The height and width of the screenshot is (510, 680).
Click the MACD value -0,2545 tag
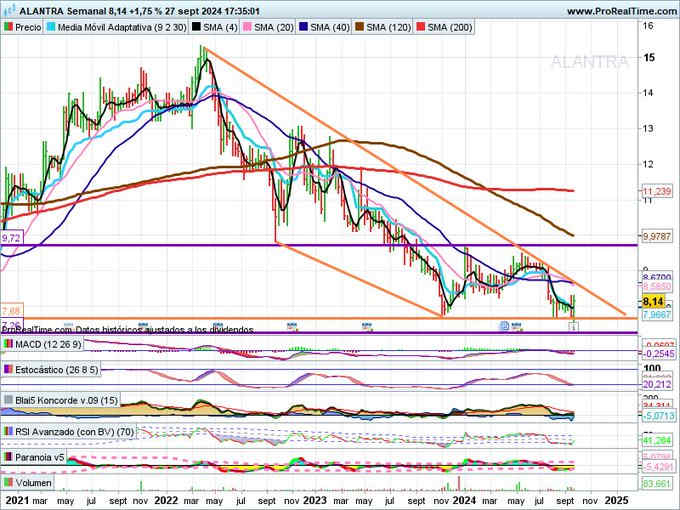click(659, 354)
